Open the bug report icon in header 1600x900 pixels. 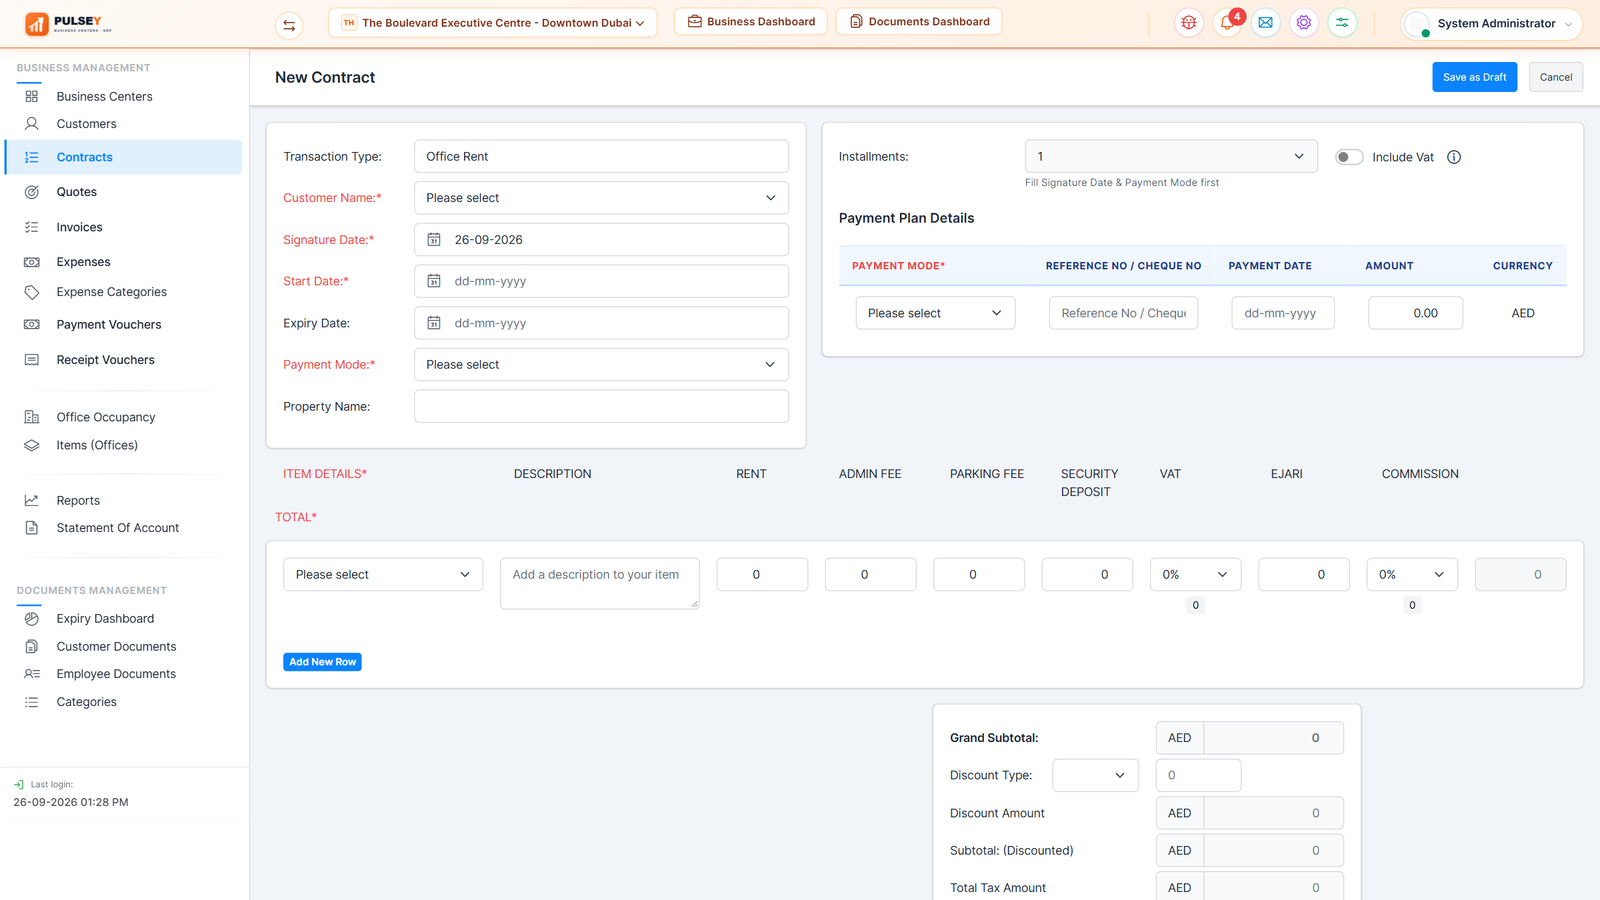1189,23
